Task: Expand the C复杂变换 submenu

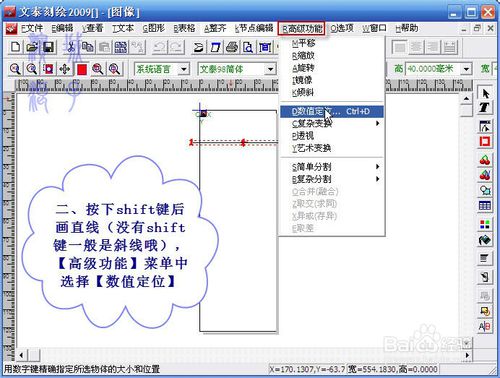Action: coord(332,123)
